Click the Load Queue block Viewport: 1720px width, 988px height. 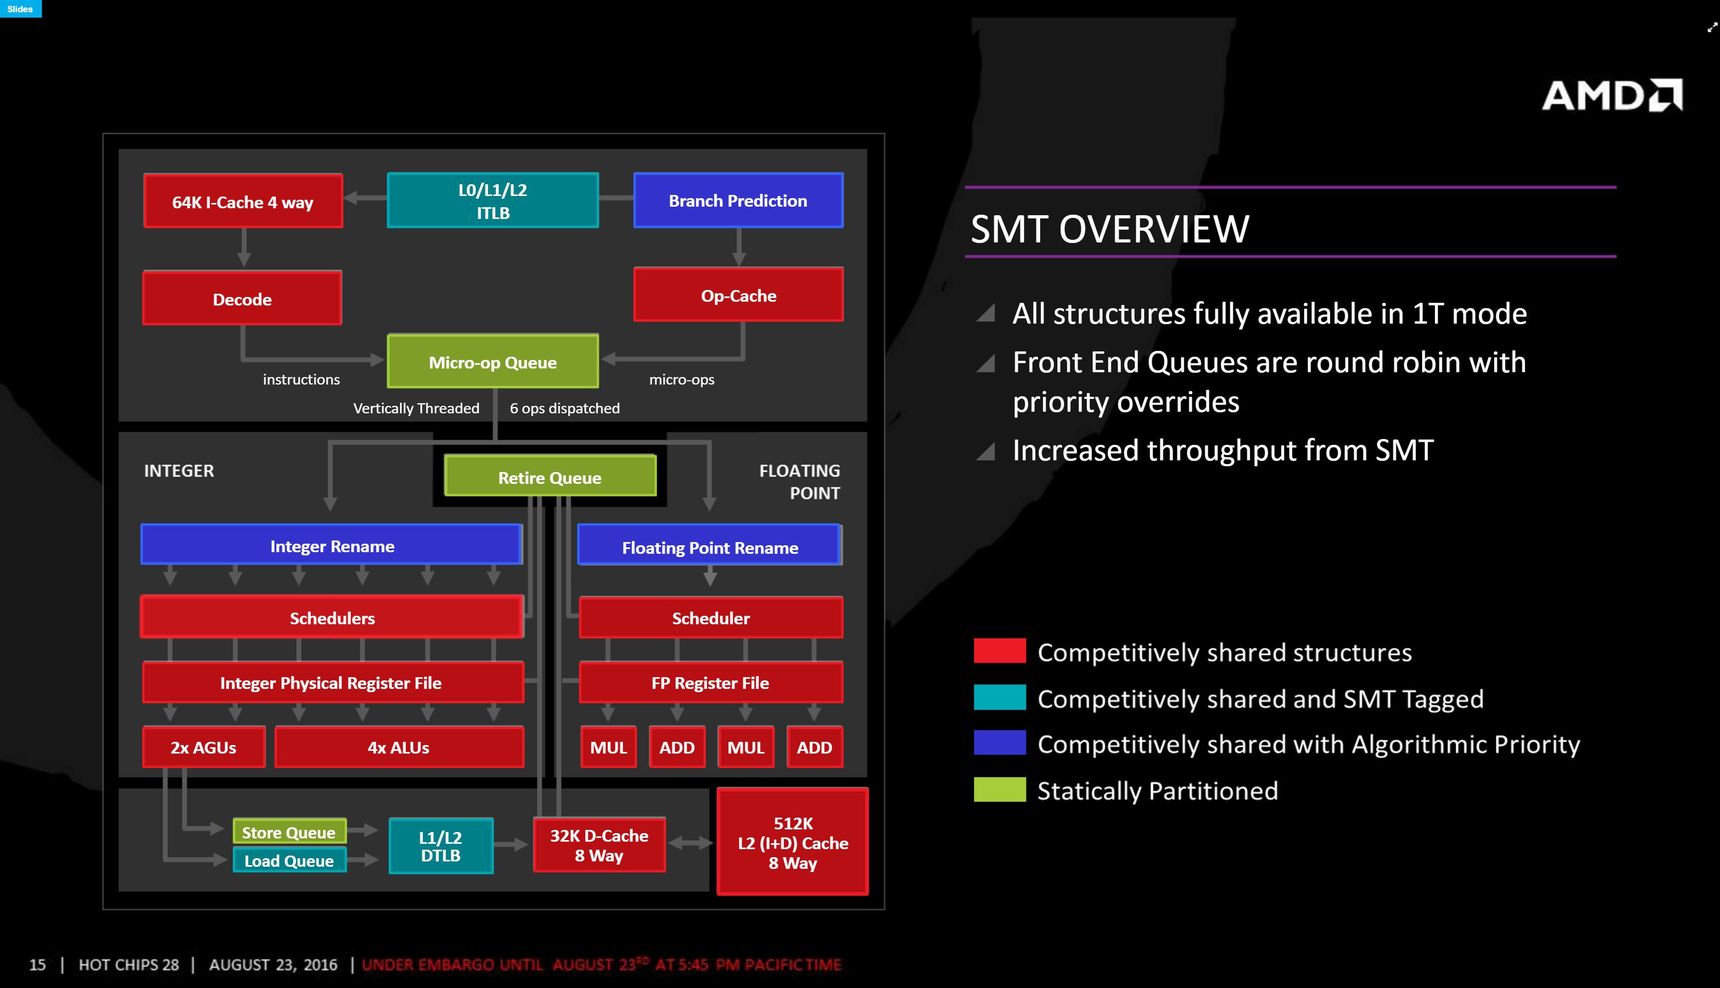coord(290,860)
